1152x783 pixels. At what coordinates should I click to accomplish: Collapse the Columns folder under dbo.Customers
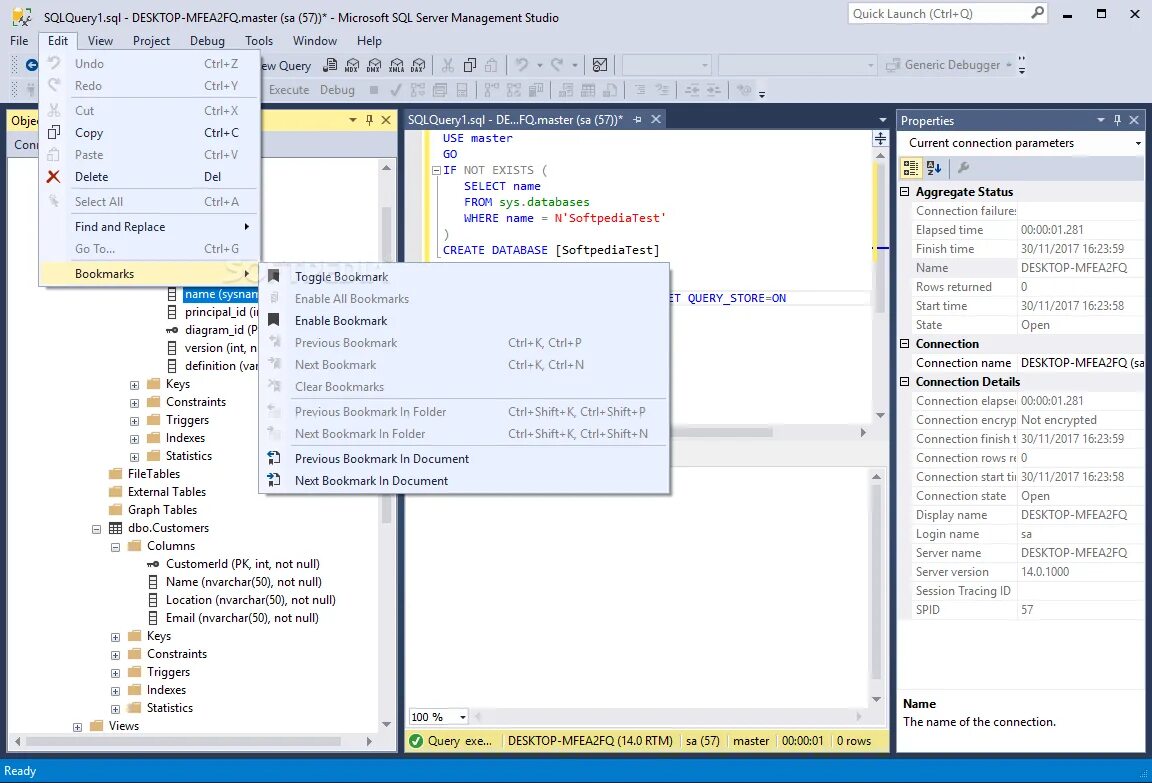tap(115, 546)
